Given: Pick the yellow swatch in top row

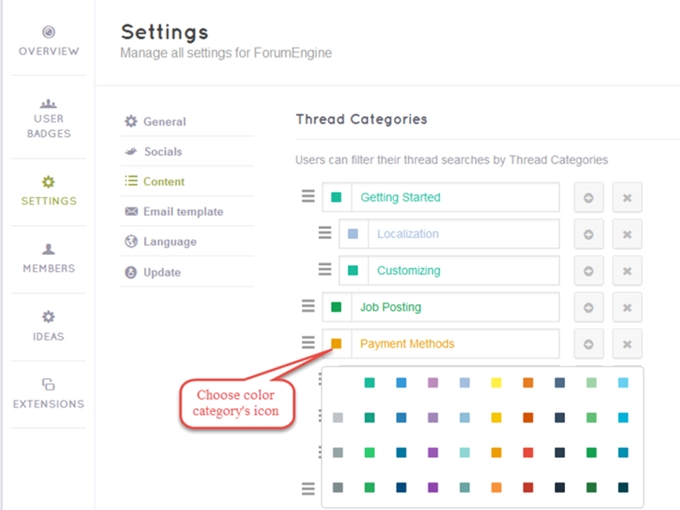Looking at the screenshot, I should coord(496,382).
